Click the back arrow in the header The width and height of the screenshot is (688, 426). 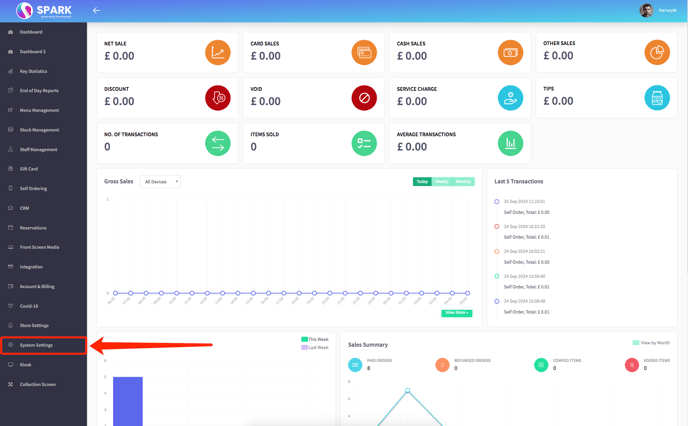point(97,10)
